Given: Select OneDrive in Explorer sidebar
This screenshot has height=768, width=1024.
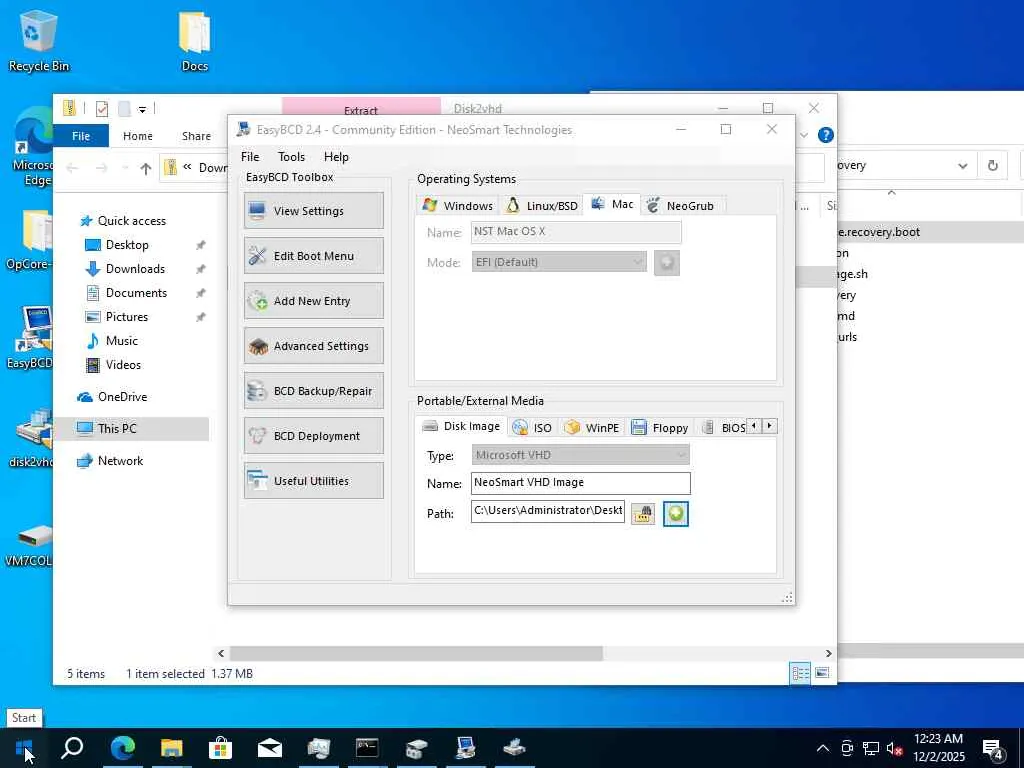Looking at the screenshot, I should pos(122,397).
